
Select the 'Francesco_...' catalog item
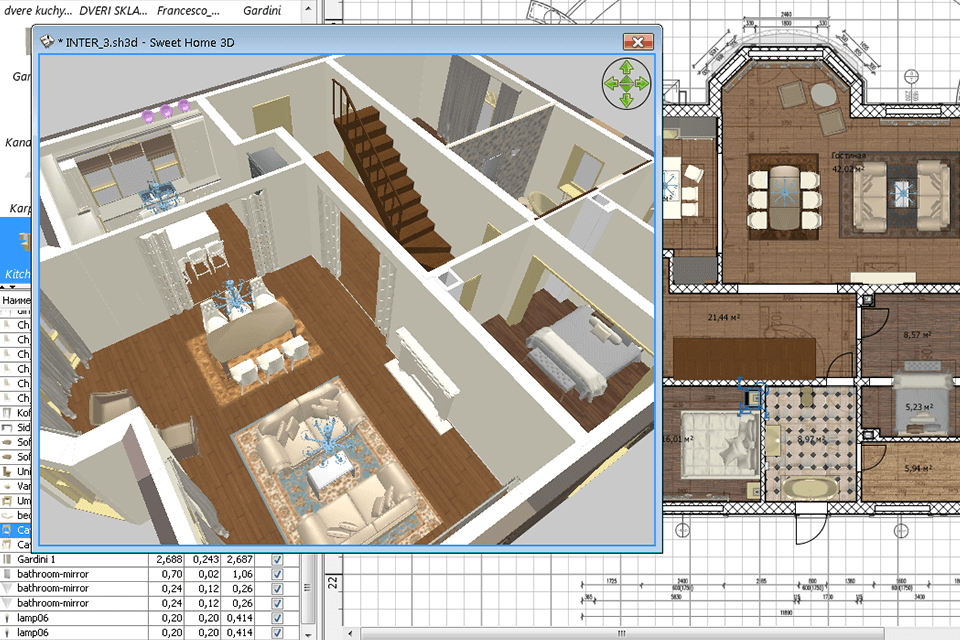pos(188,10)
